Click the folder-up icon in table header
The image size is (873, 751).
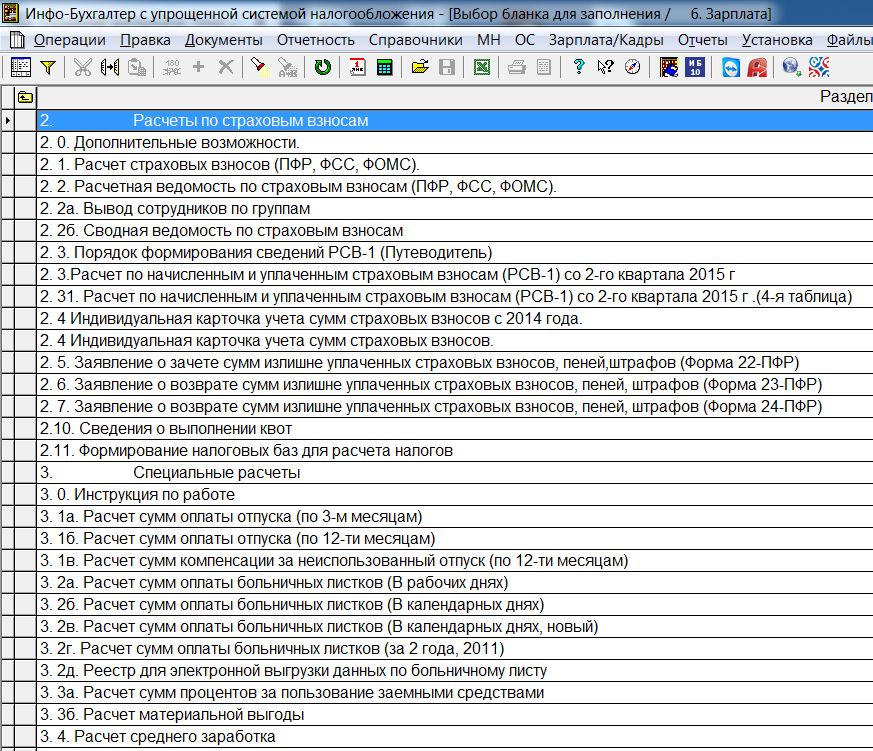pos(25,97)
